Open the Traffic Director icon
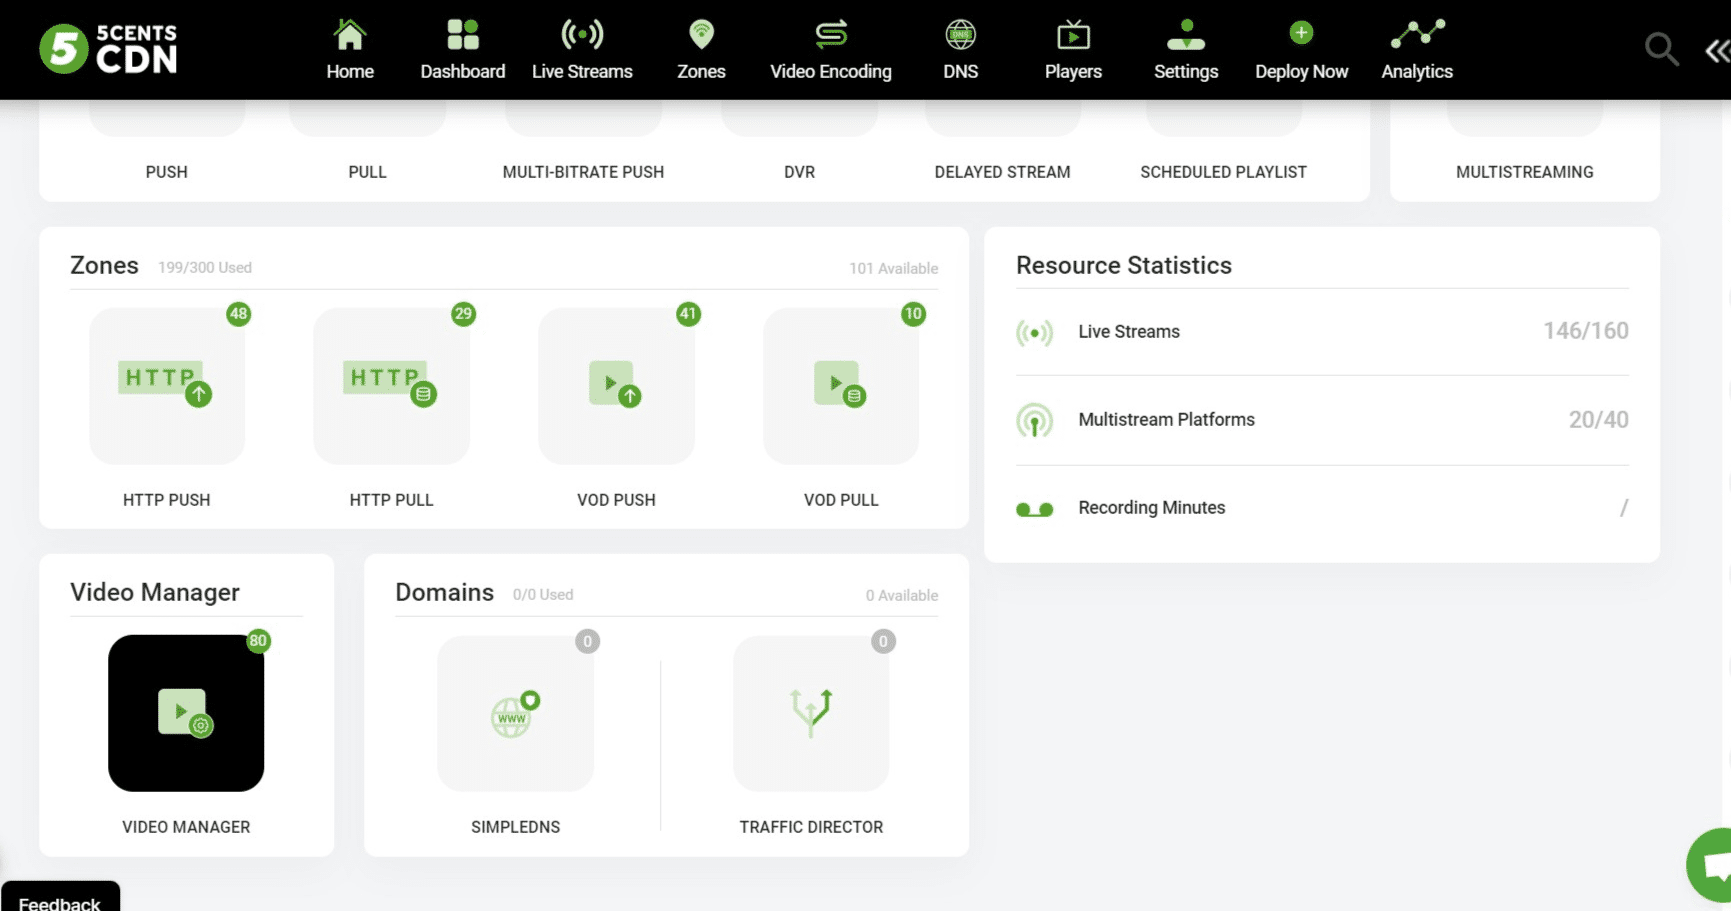The image size is (1731, 911). pos(810,713)
